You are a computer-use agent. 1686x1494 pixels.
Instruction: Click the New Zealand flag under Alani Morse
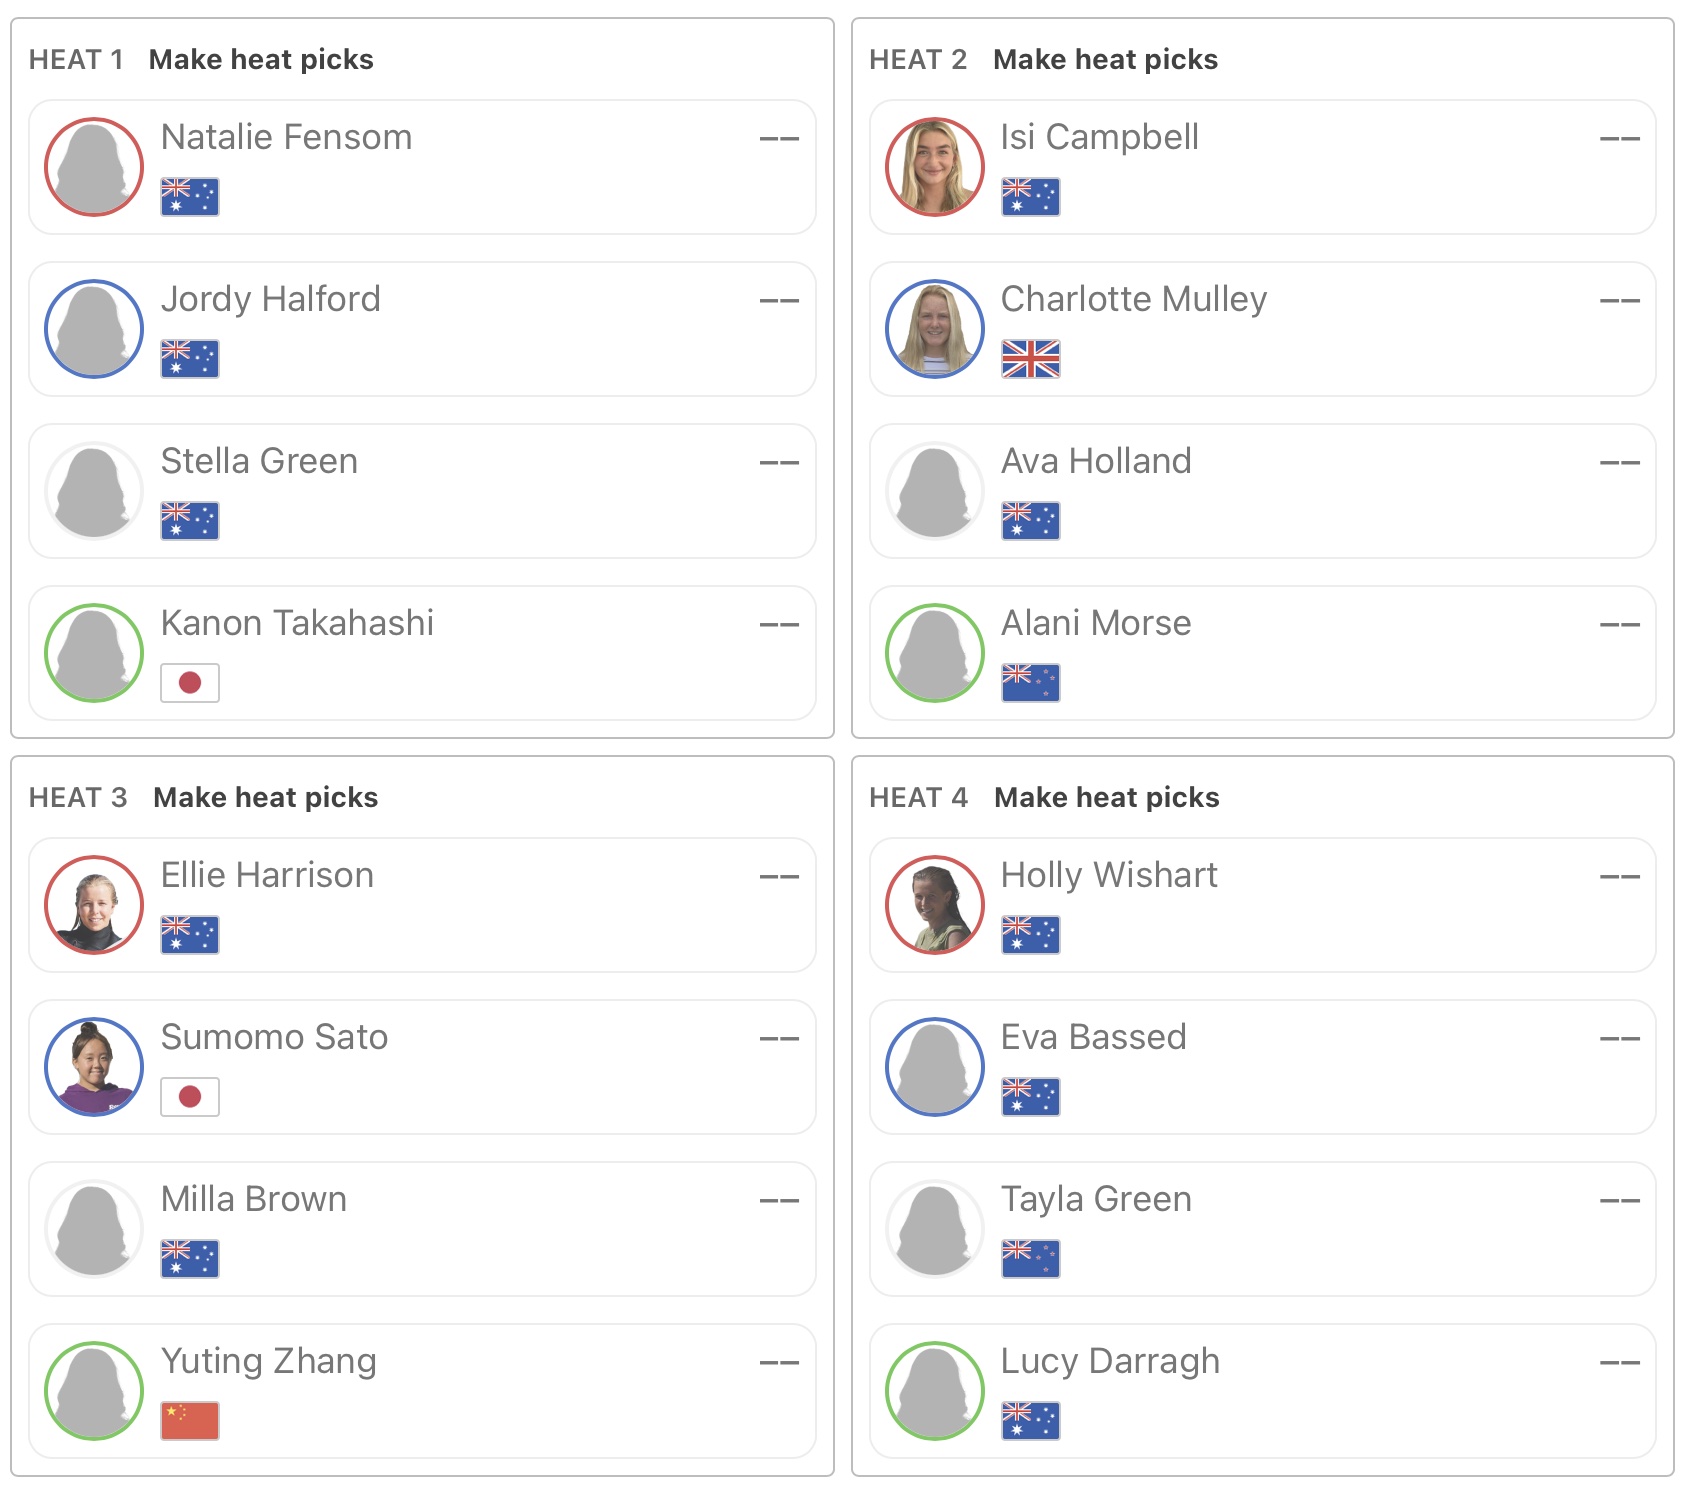tap(1030, 683)
